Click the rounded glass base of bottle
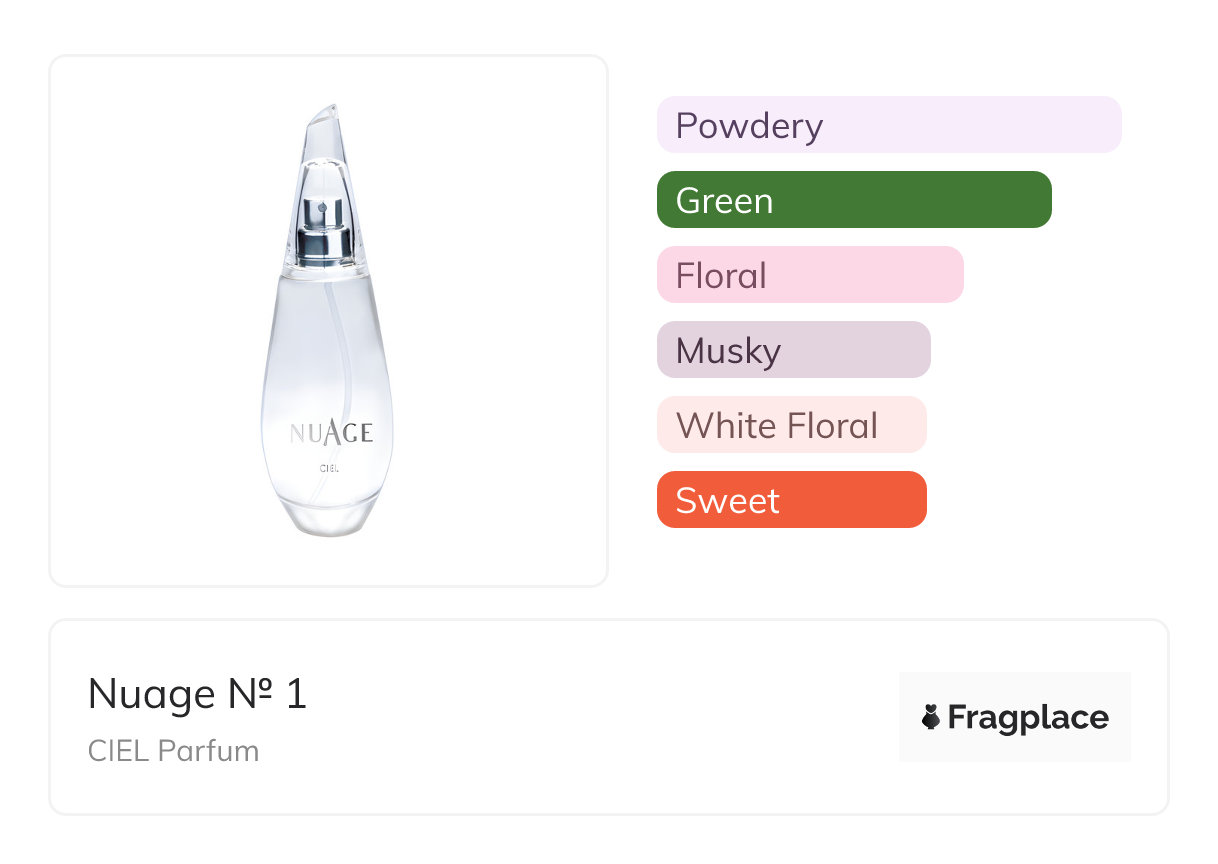The height and width of the screenshot is (864, 1218). (x=330, y=516)
